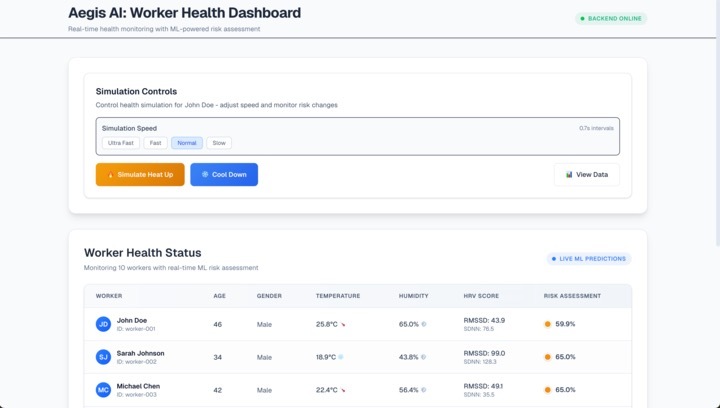Viewport: 720px width, 408px height.
Task: Start the Simulate Heat Up action
Action: [x=140, y=174]
